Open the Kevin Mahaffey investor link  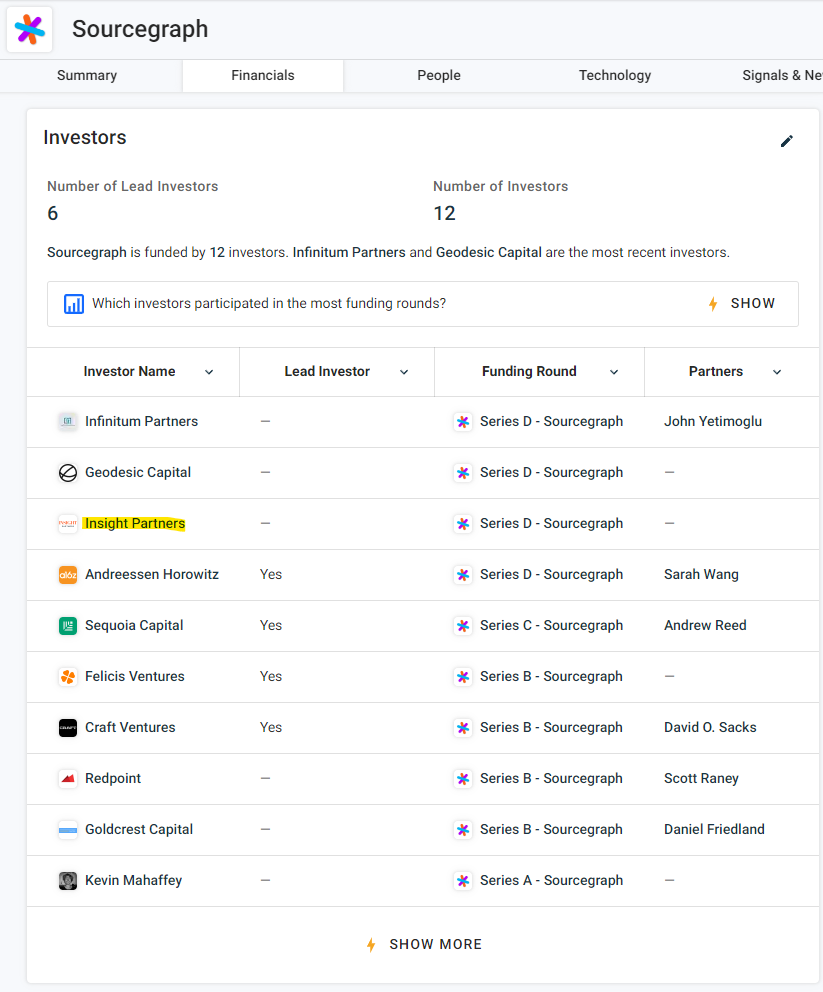point(133,881)
